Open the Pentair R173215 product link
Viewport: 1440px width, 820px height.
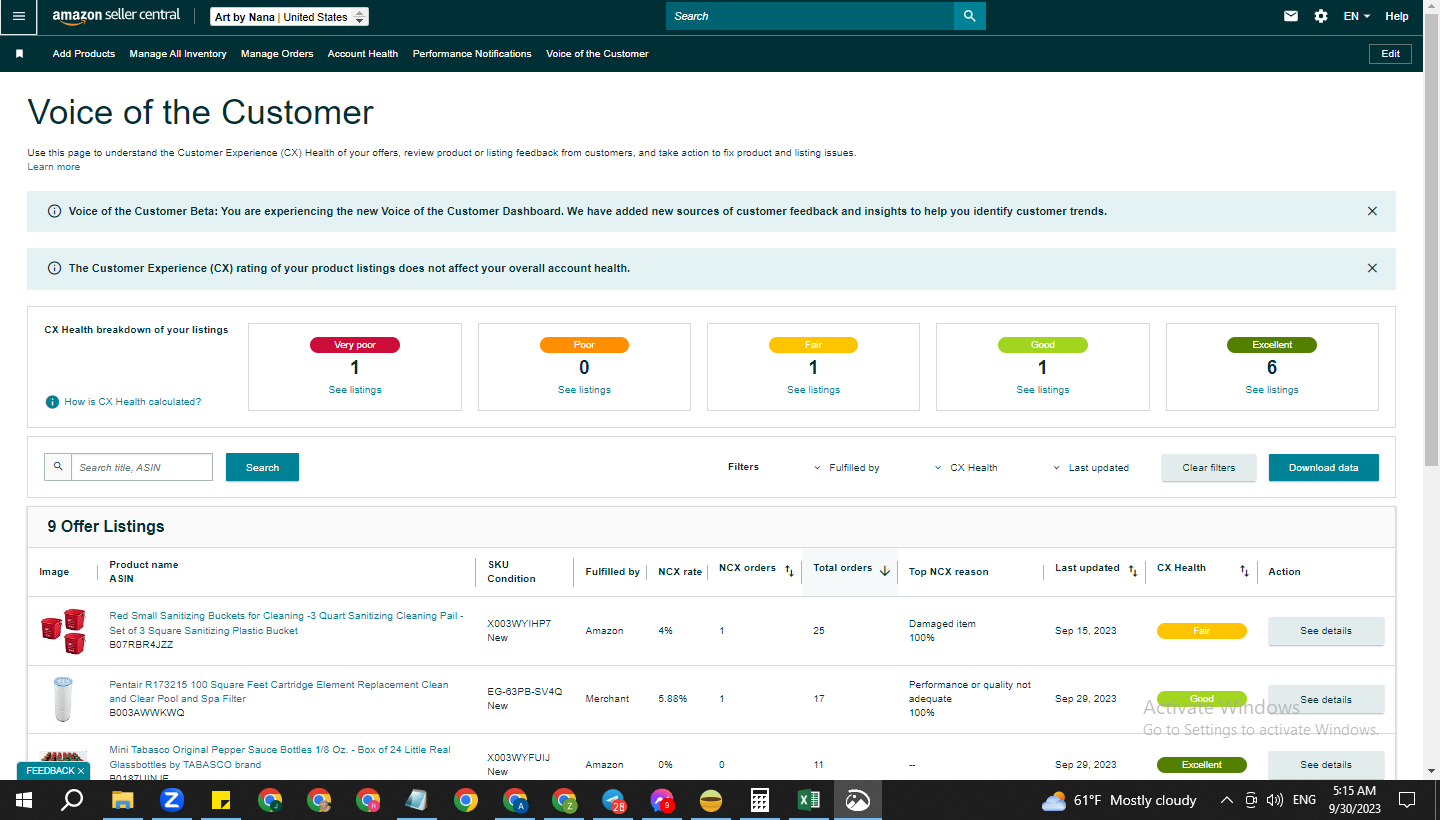click(279, 692)
